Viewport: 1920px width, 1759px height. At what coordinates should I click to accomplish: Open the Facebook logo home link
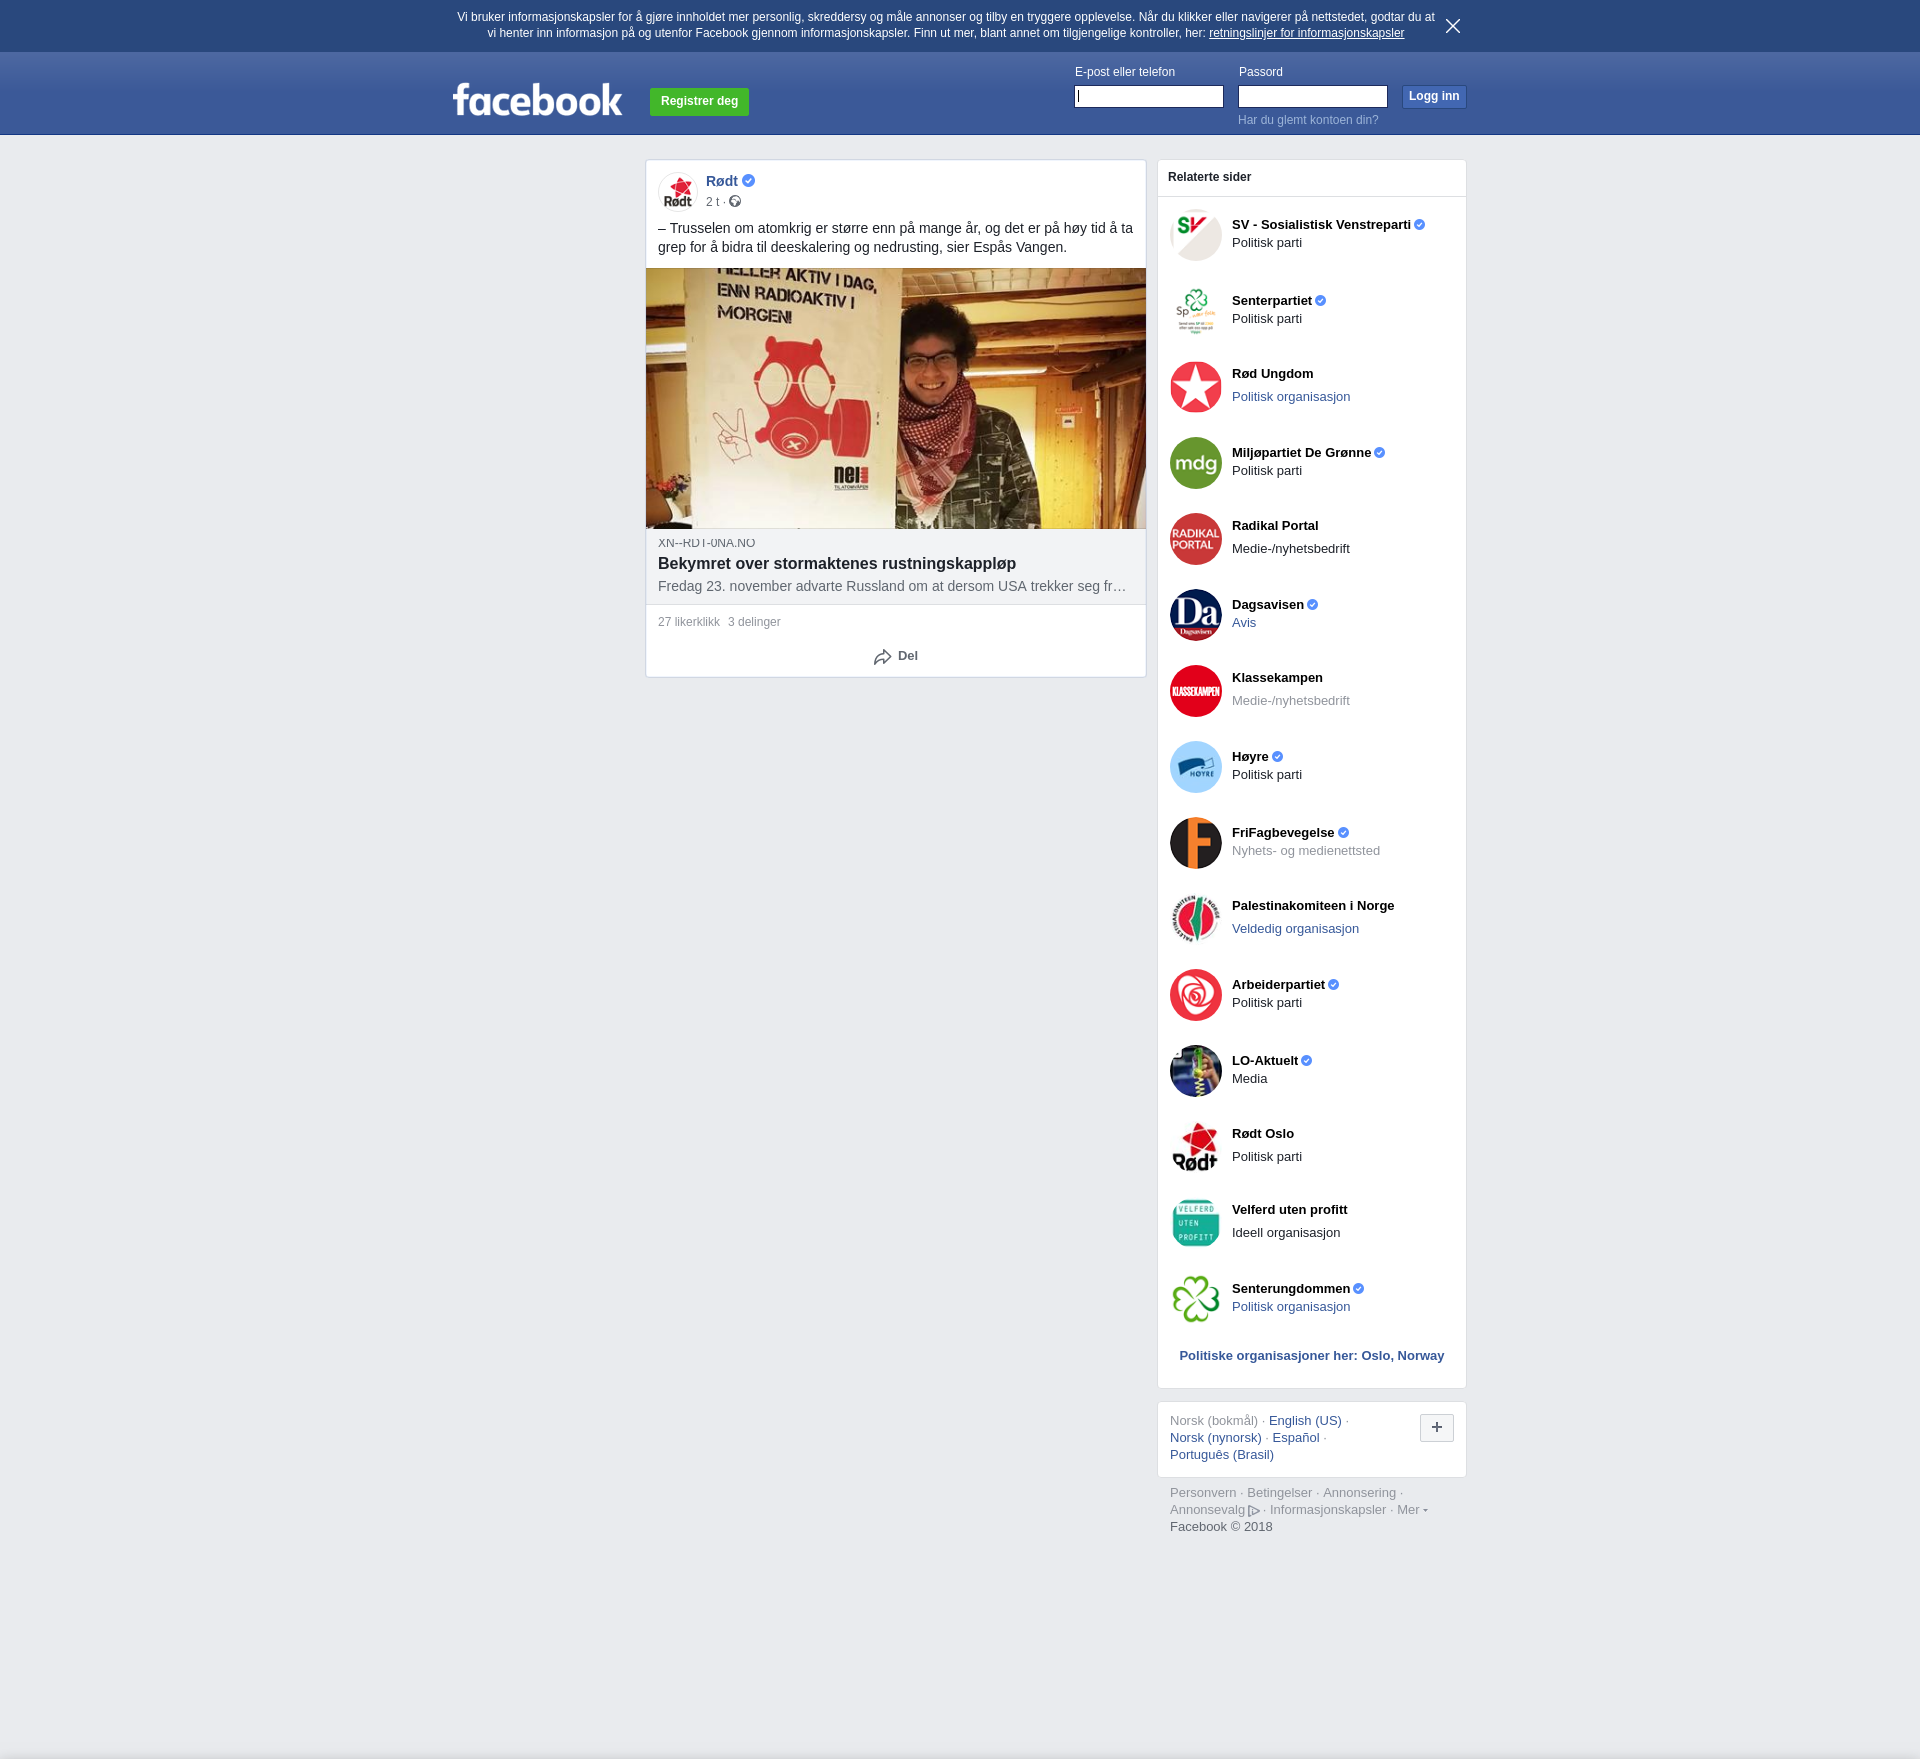537,99
